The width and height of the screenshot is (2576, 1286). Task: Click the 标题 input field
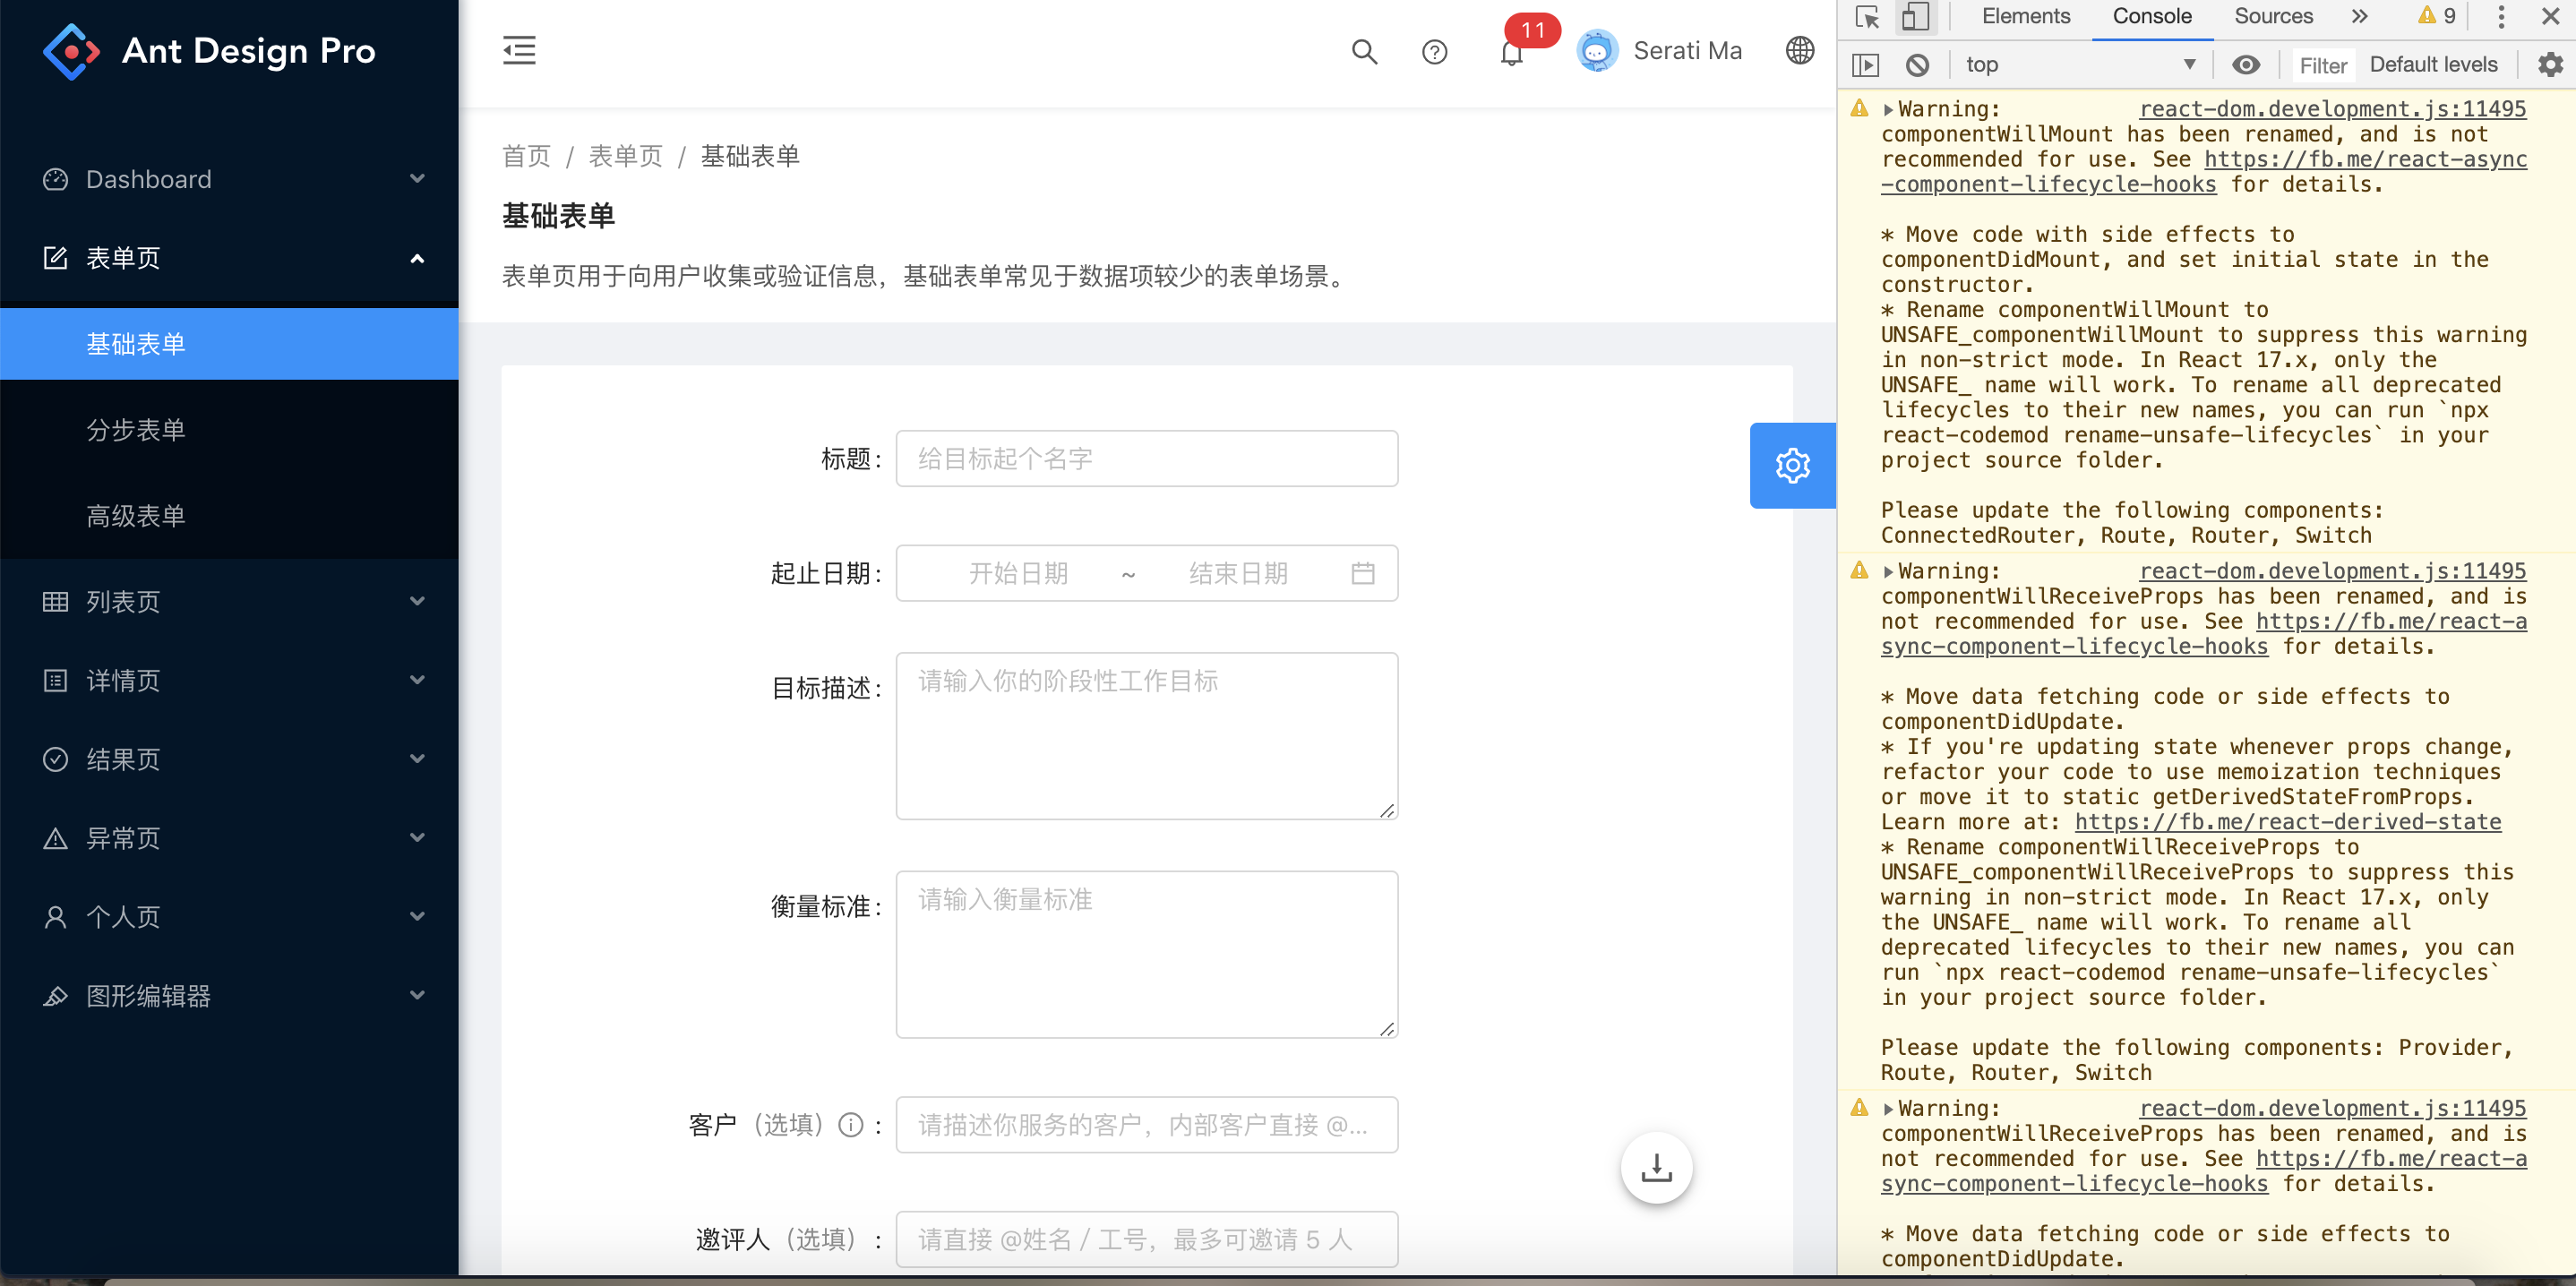[1146, 458]
